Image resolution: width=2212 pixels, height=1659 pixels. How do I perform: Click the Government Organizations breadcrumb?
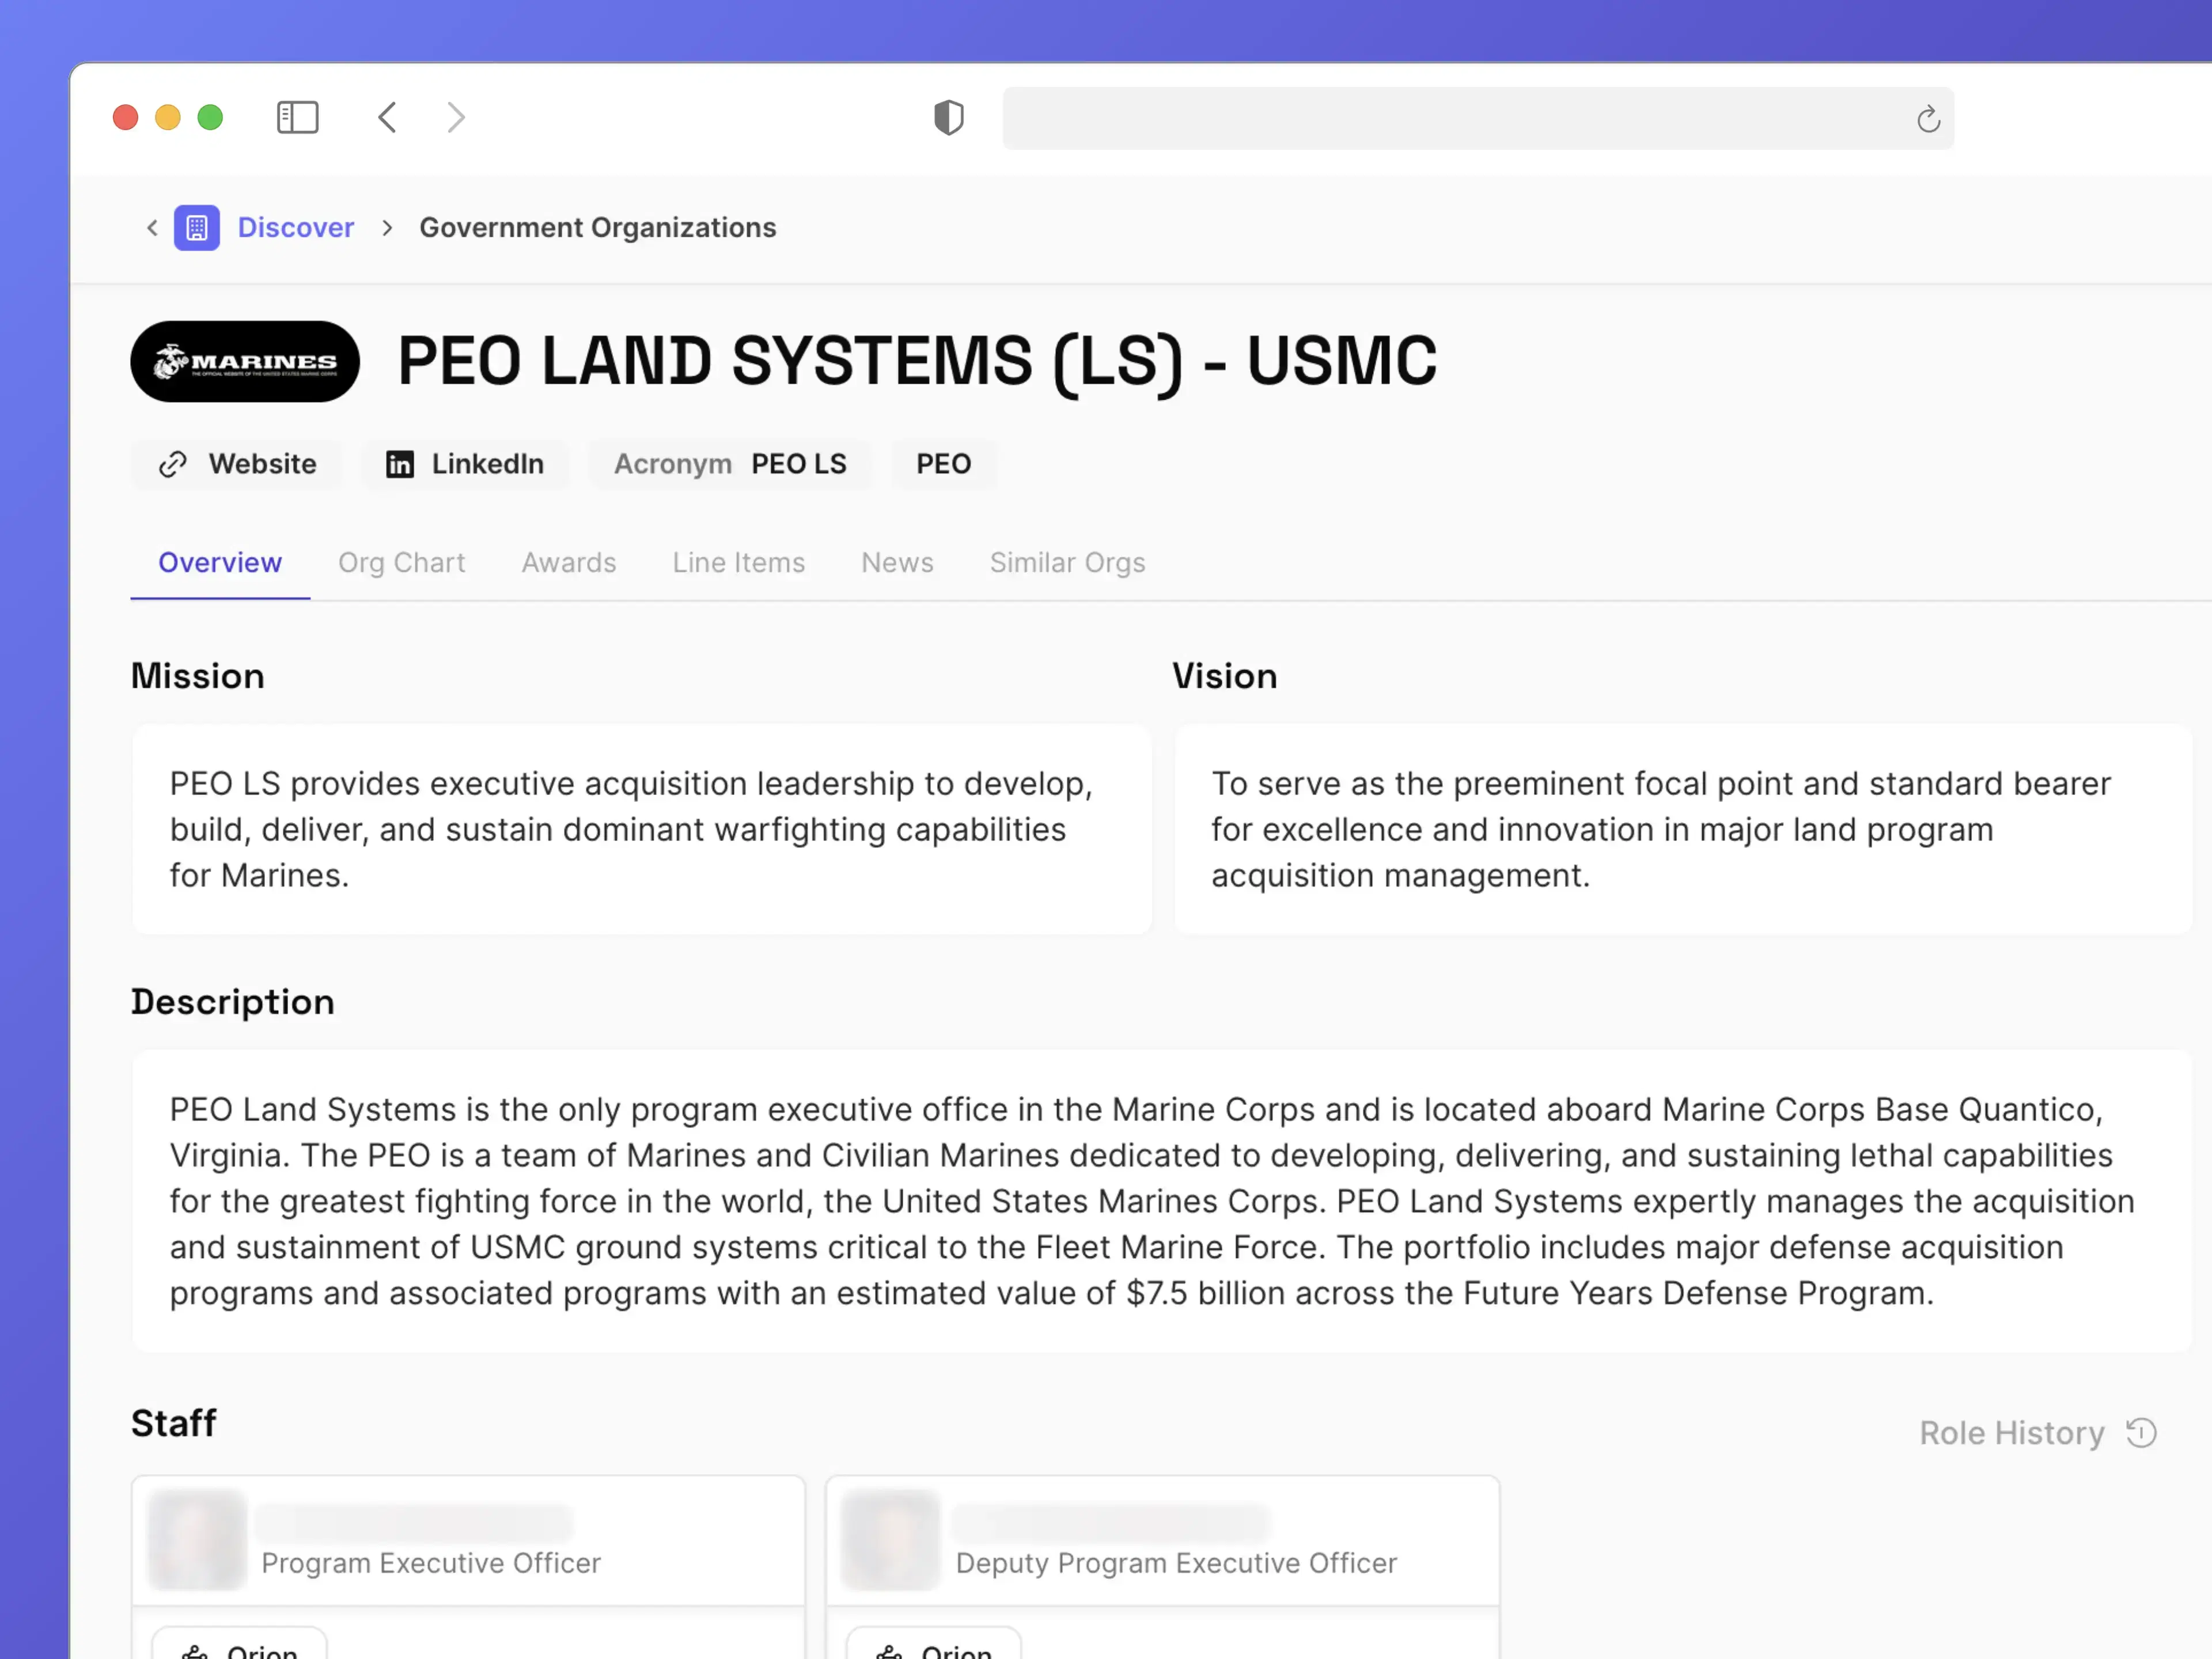coord(597,227)
